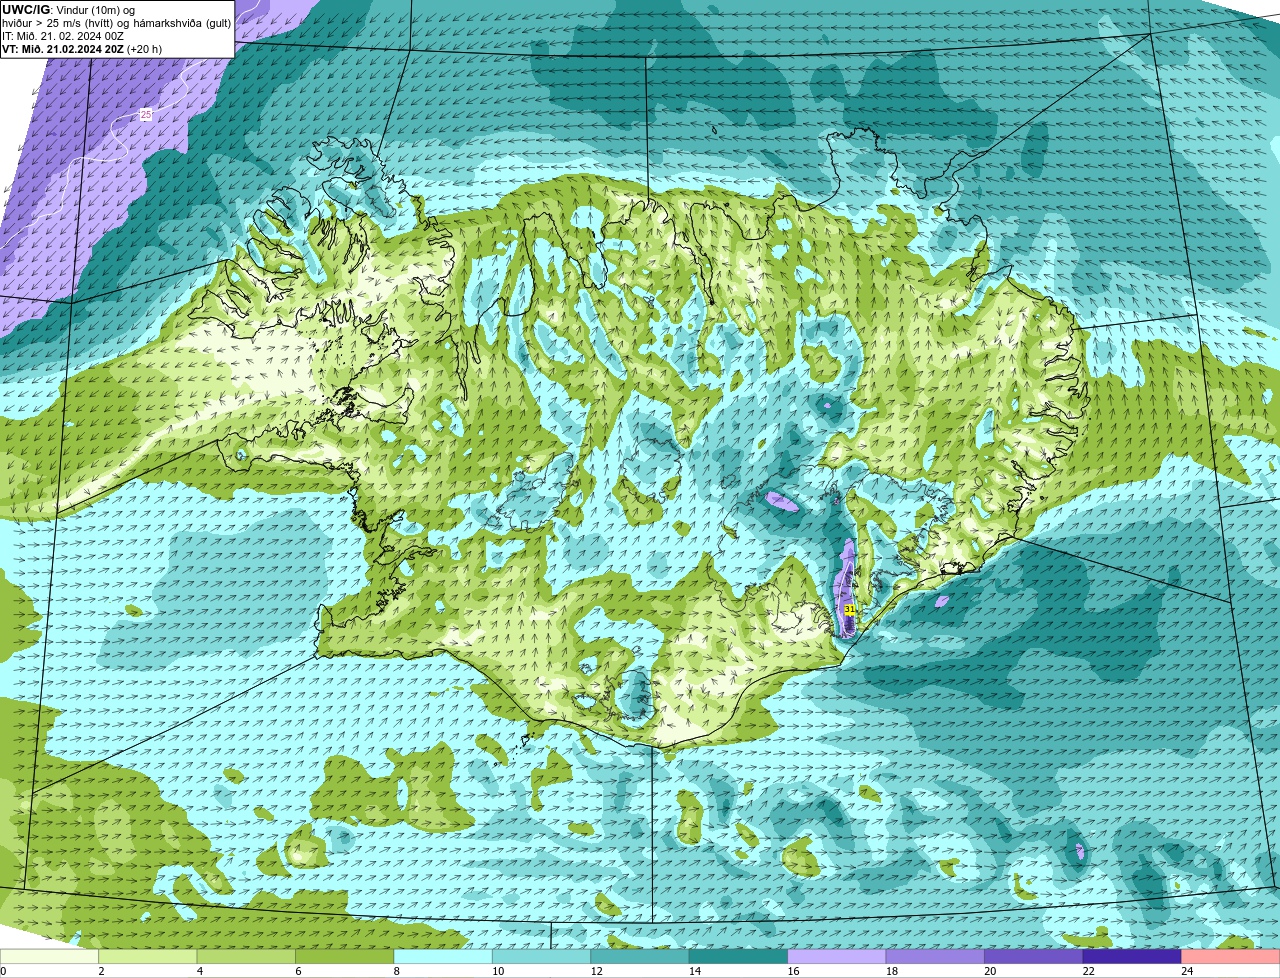Screen dimensions: 1280x978
Task: Click the legend scale label "14"
Action: 695,971
